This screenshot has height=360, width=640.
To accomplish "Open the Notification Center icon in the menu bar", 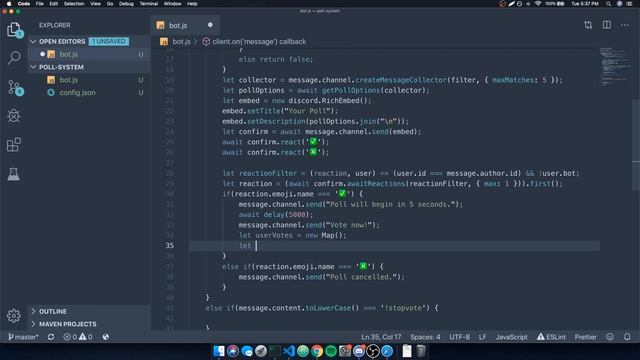I will pyautogui.click(x=630, y=4).
